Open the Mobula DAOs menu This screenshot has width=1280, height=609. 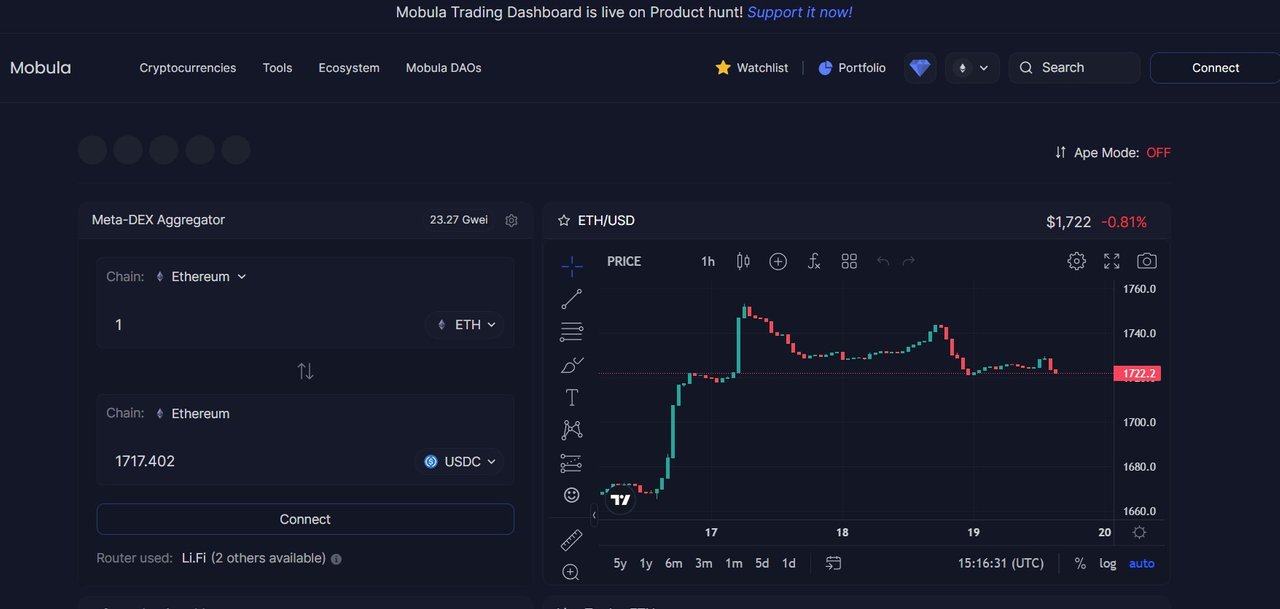coord(443,68)
